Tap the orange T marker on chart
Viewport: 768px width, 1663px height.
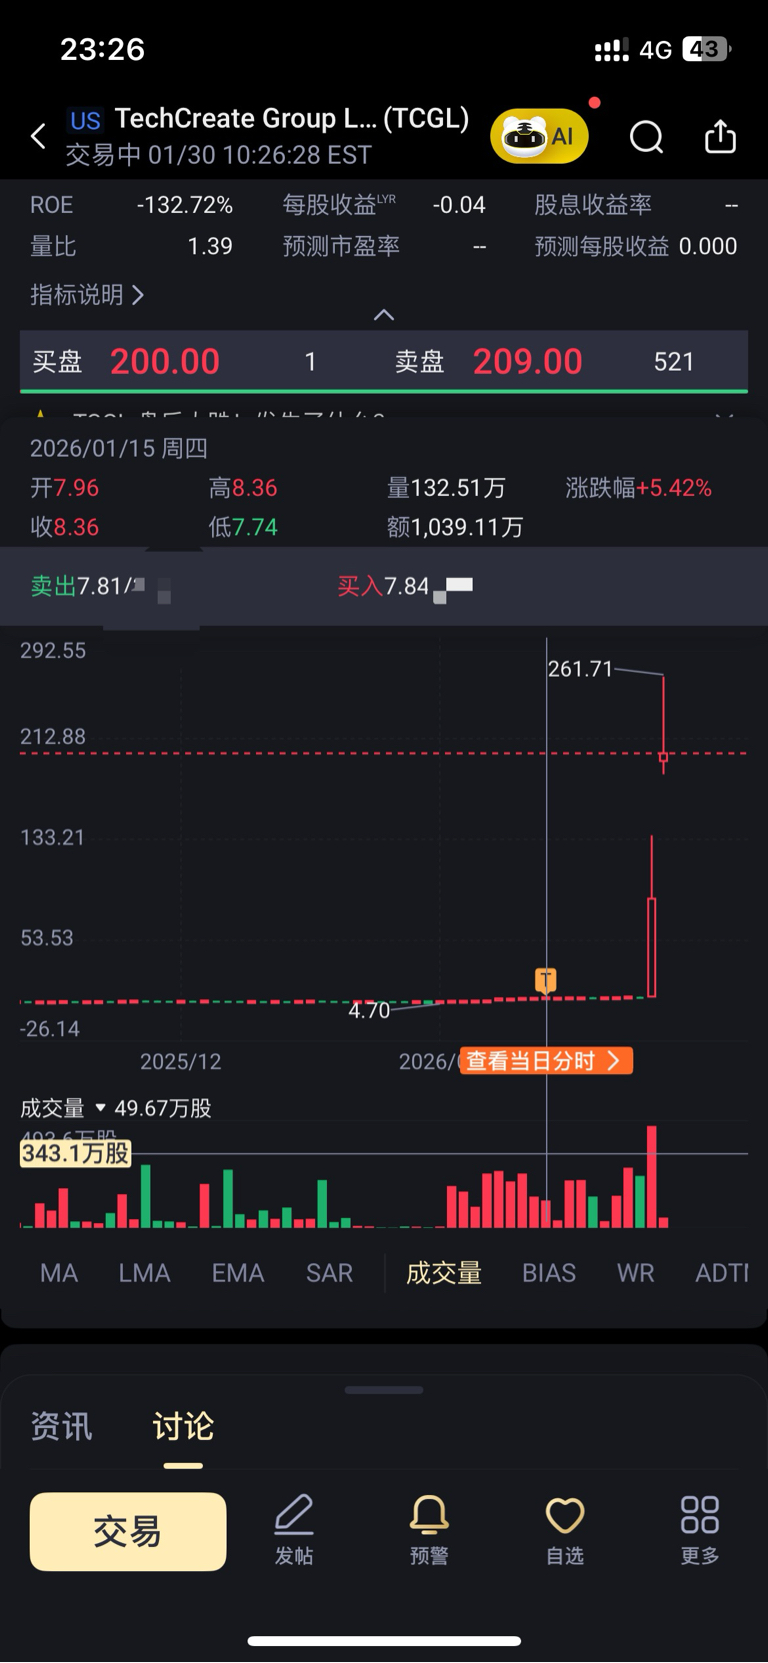click(x=546, y=980)
